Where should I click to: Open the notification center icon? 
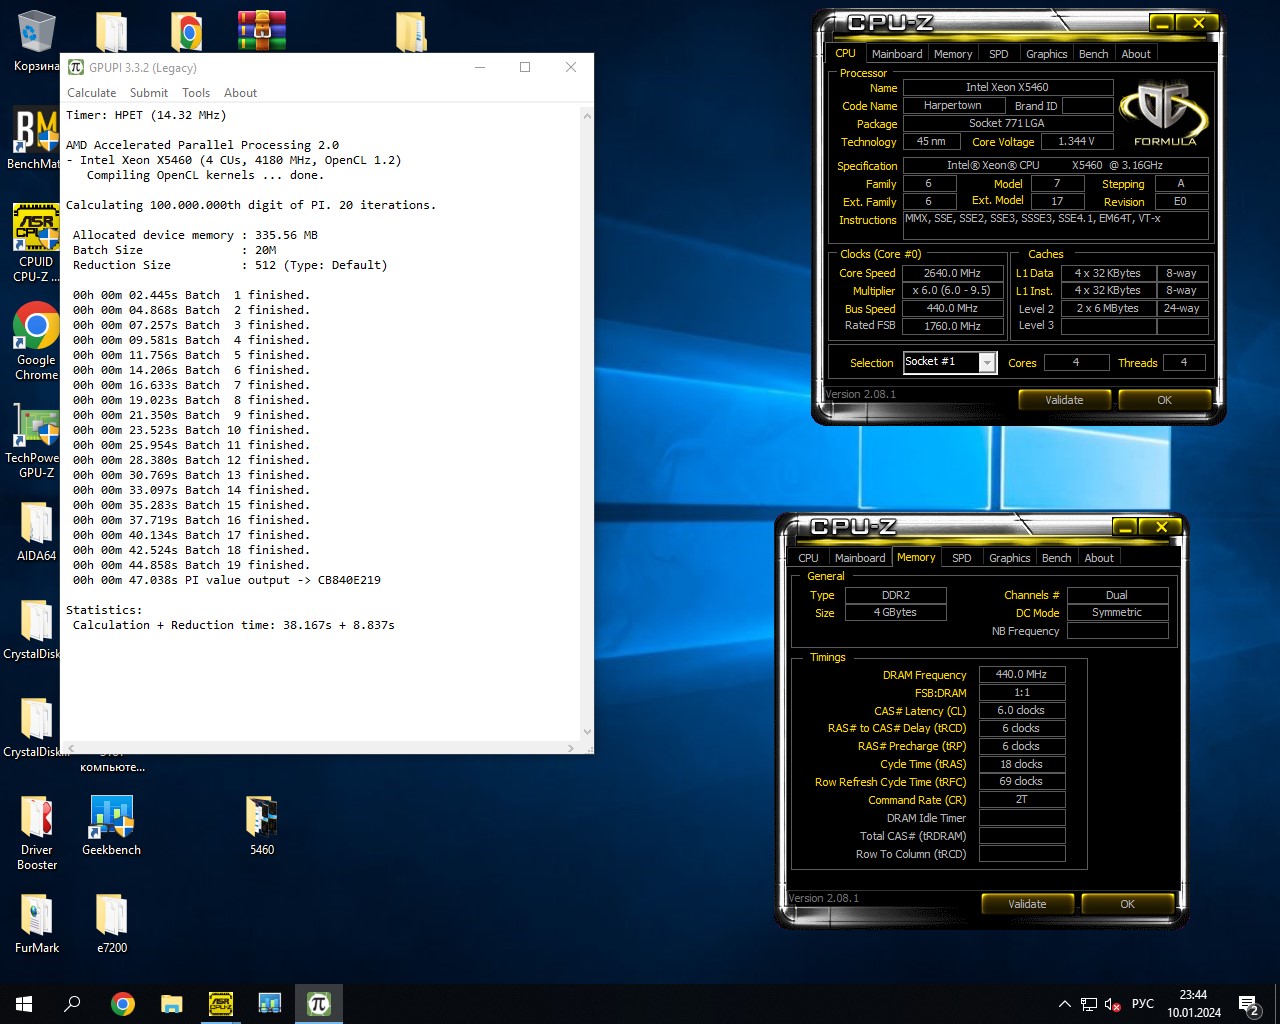pyautogui.click(x=1249, y=1004)
